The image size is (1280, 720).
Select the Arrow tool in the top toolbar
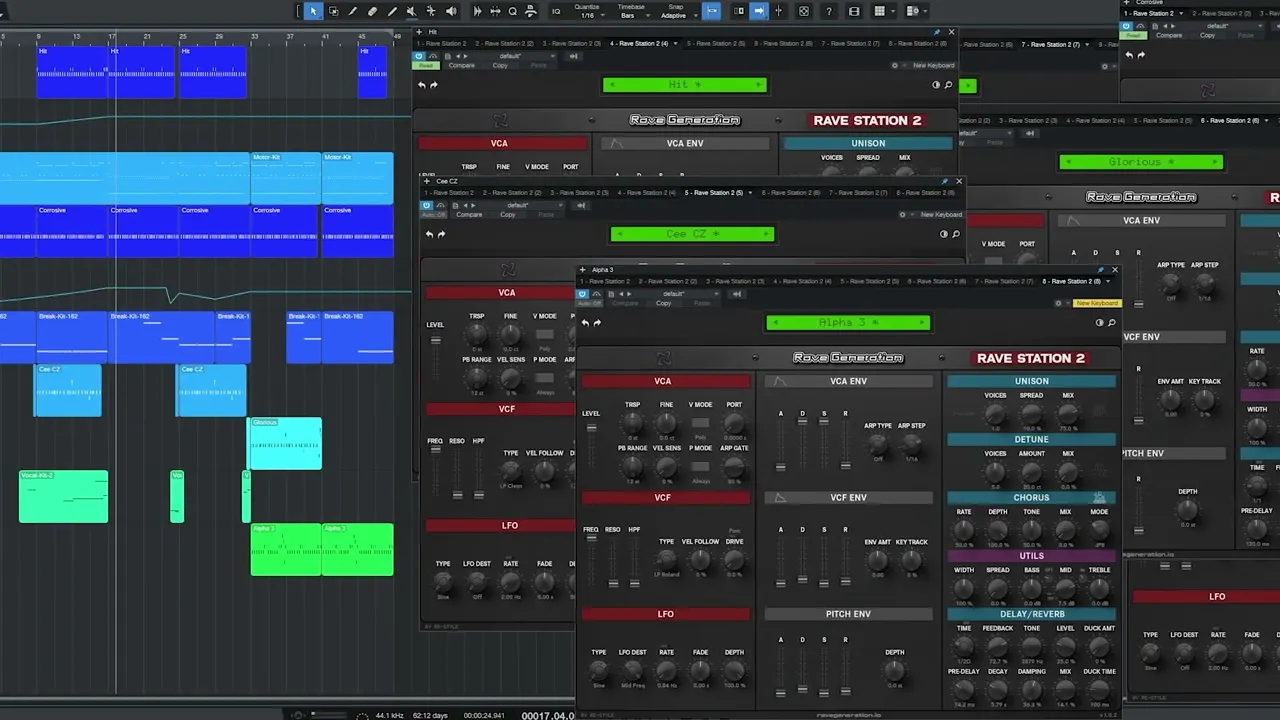pos(312,11)
